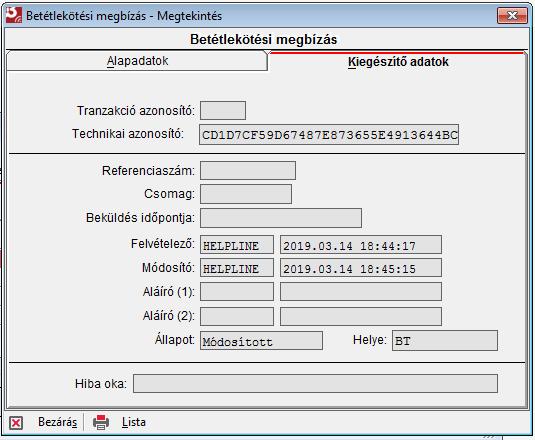Click the Módosító HELPLINE field
This screenshot has width=535, height=440.
point(237,268)
